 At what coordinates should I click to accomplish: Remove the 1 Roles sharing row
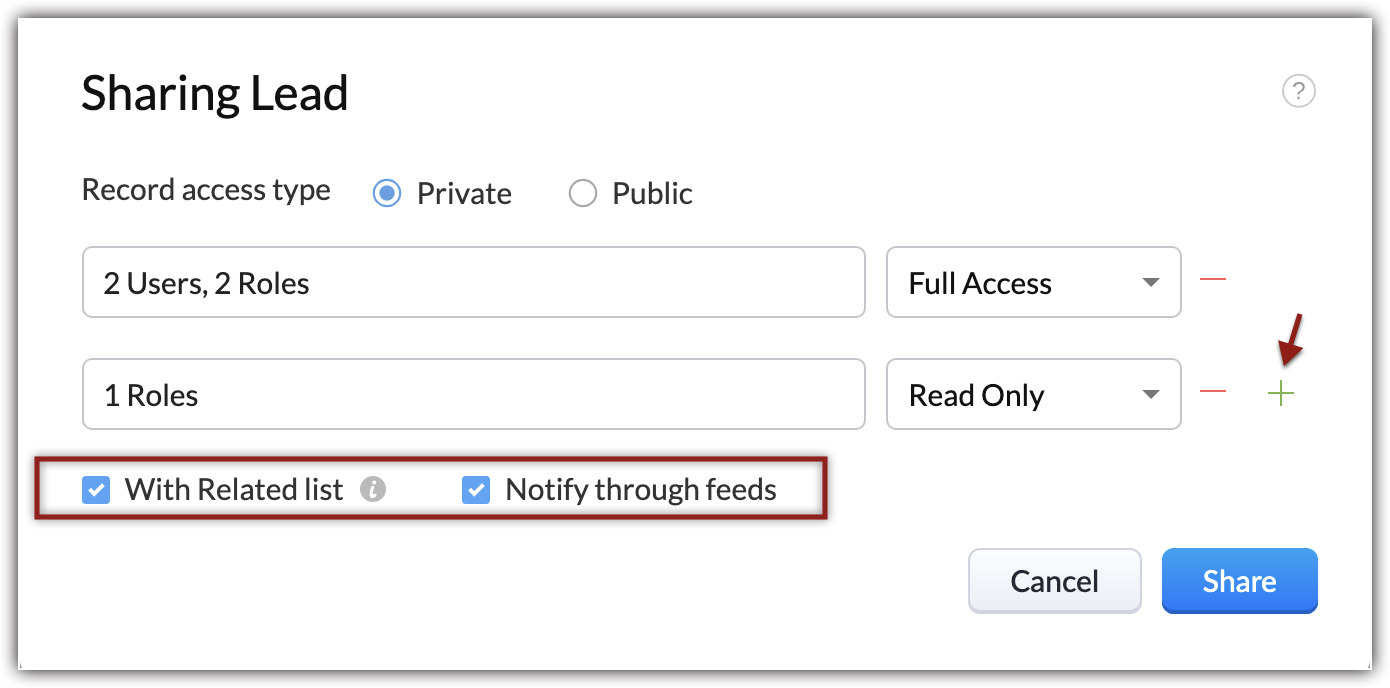(x=1212, y=392)
